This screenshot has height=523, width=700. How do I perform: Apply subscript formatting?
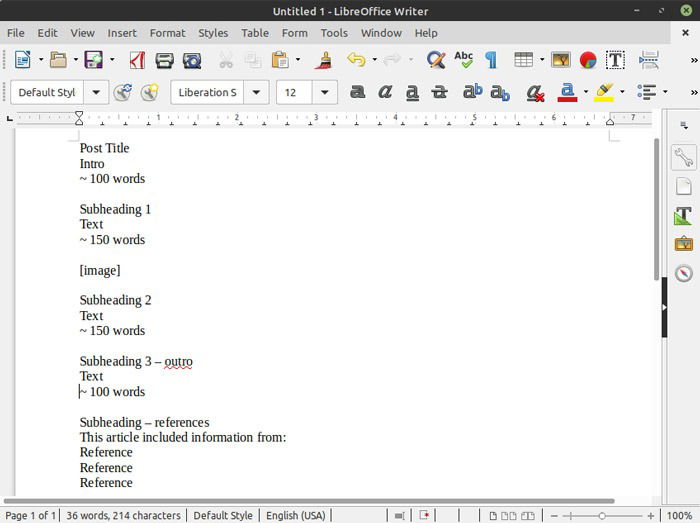pos(500,93)
